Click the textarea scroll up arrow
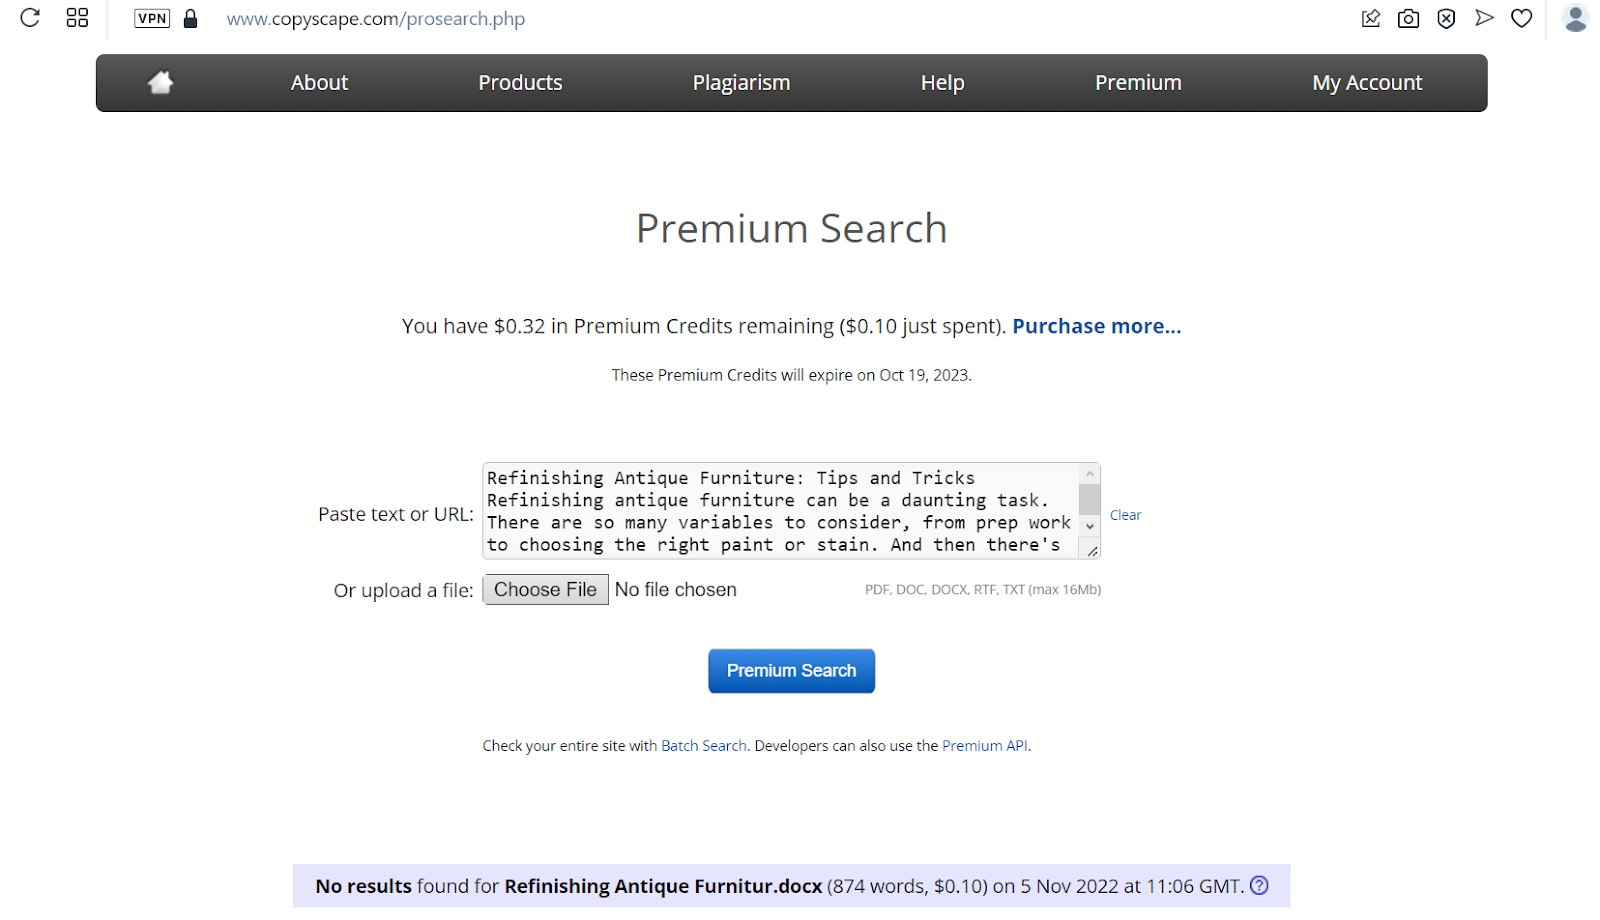 coord(1090,474)
